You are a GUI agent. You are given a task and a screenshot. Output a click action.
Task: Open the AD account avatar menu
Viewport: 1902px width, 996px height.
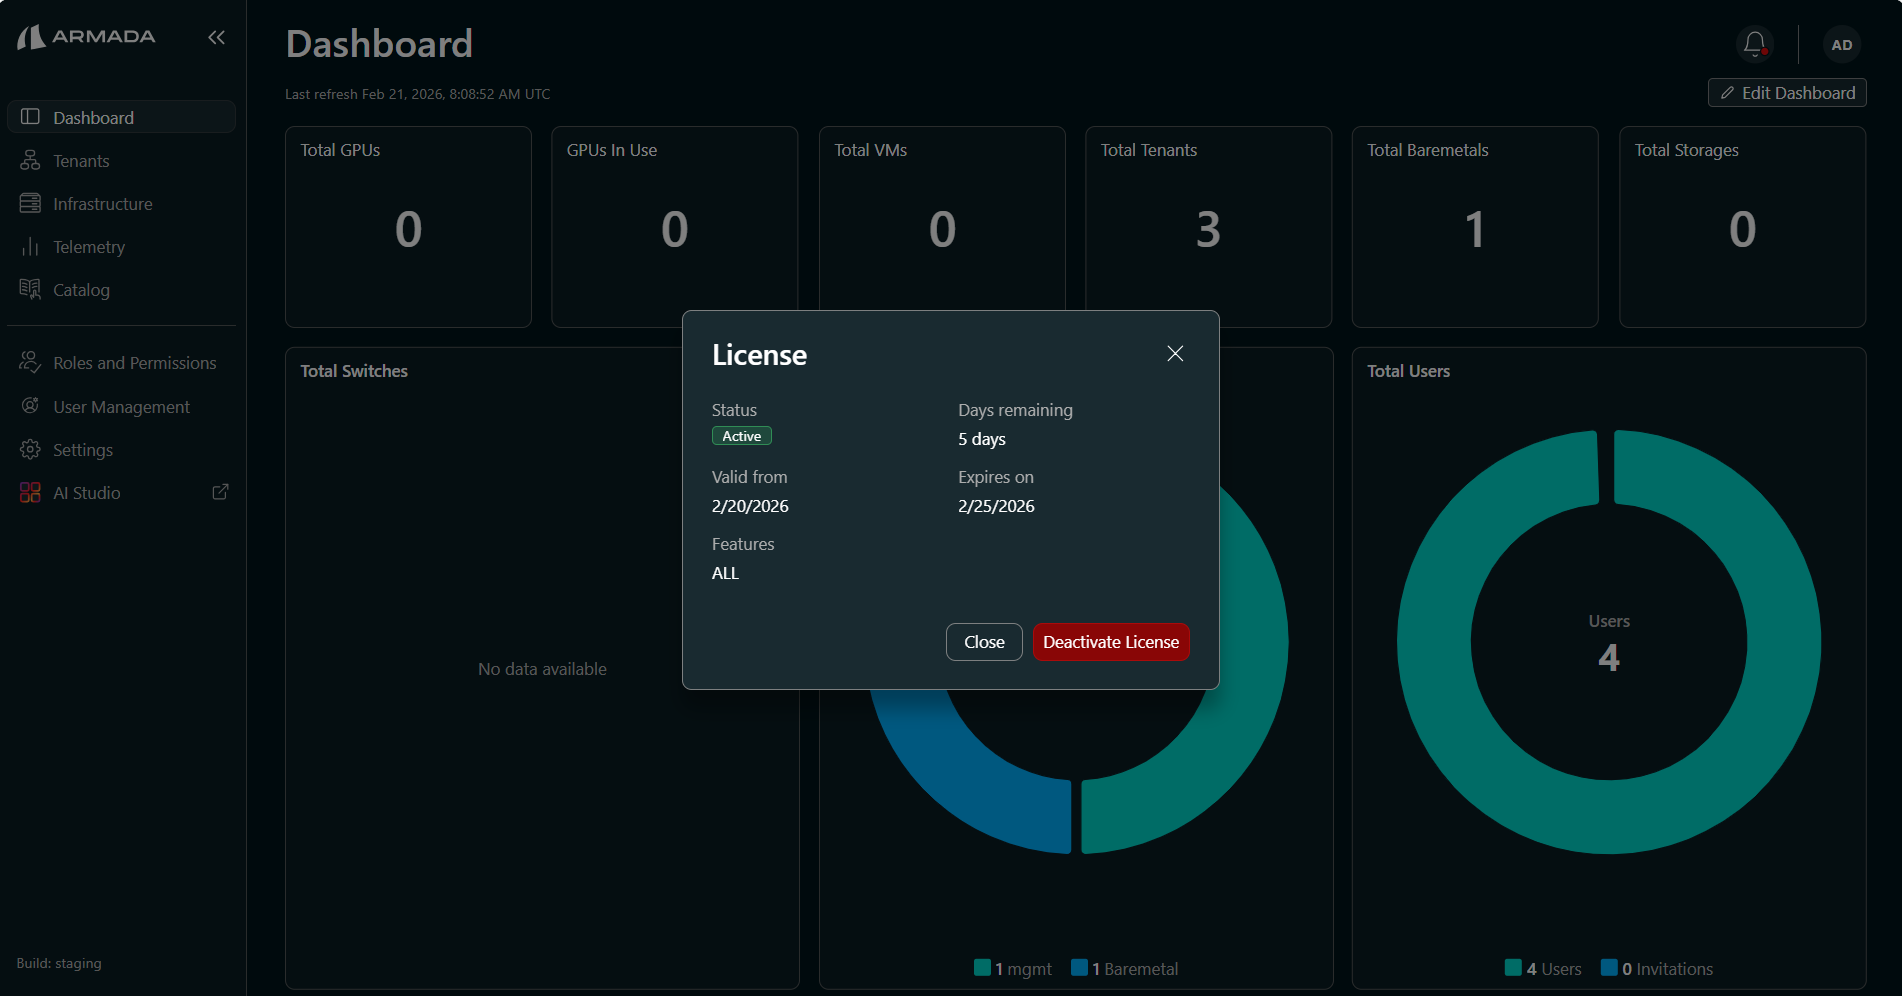(x=1841, y=44)
